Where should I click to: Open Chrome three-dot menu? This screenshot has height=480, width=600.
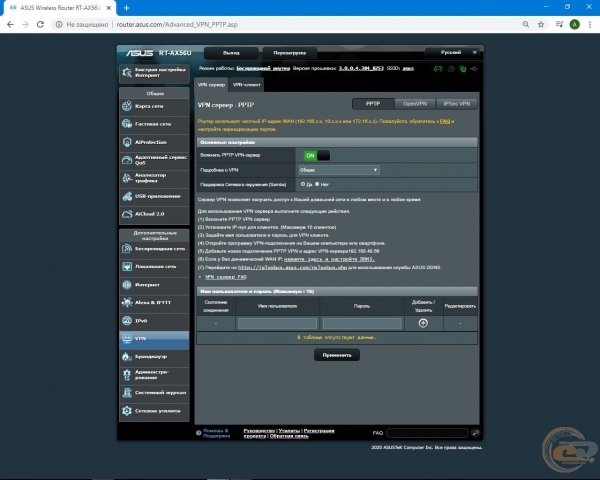[x=590, y=24]
